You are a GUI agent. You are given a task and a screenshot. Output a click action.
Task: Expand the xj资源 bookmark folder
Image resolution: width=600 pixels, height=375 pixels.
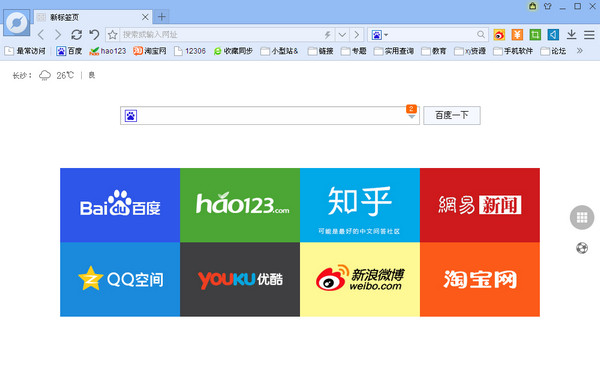point(470,51)
